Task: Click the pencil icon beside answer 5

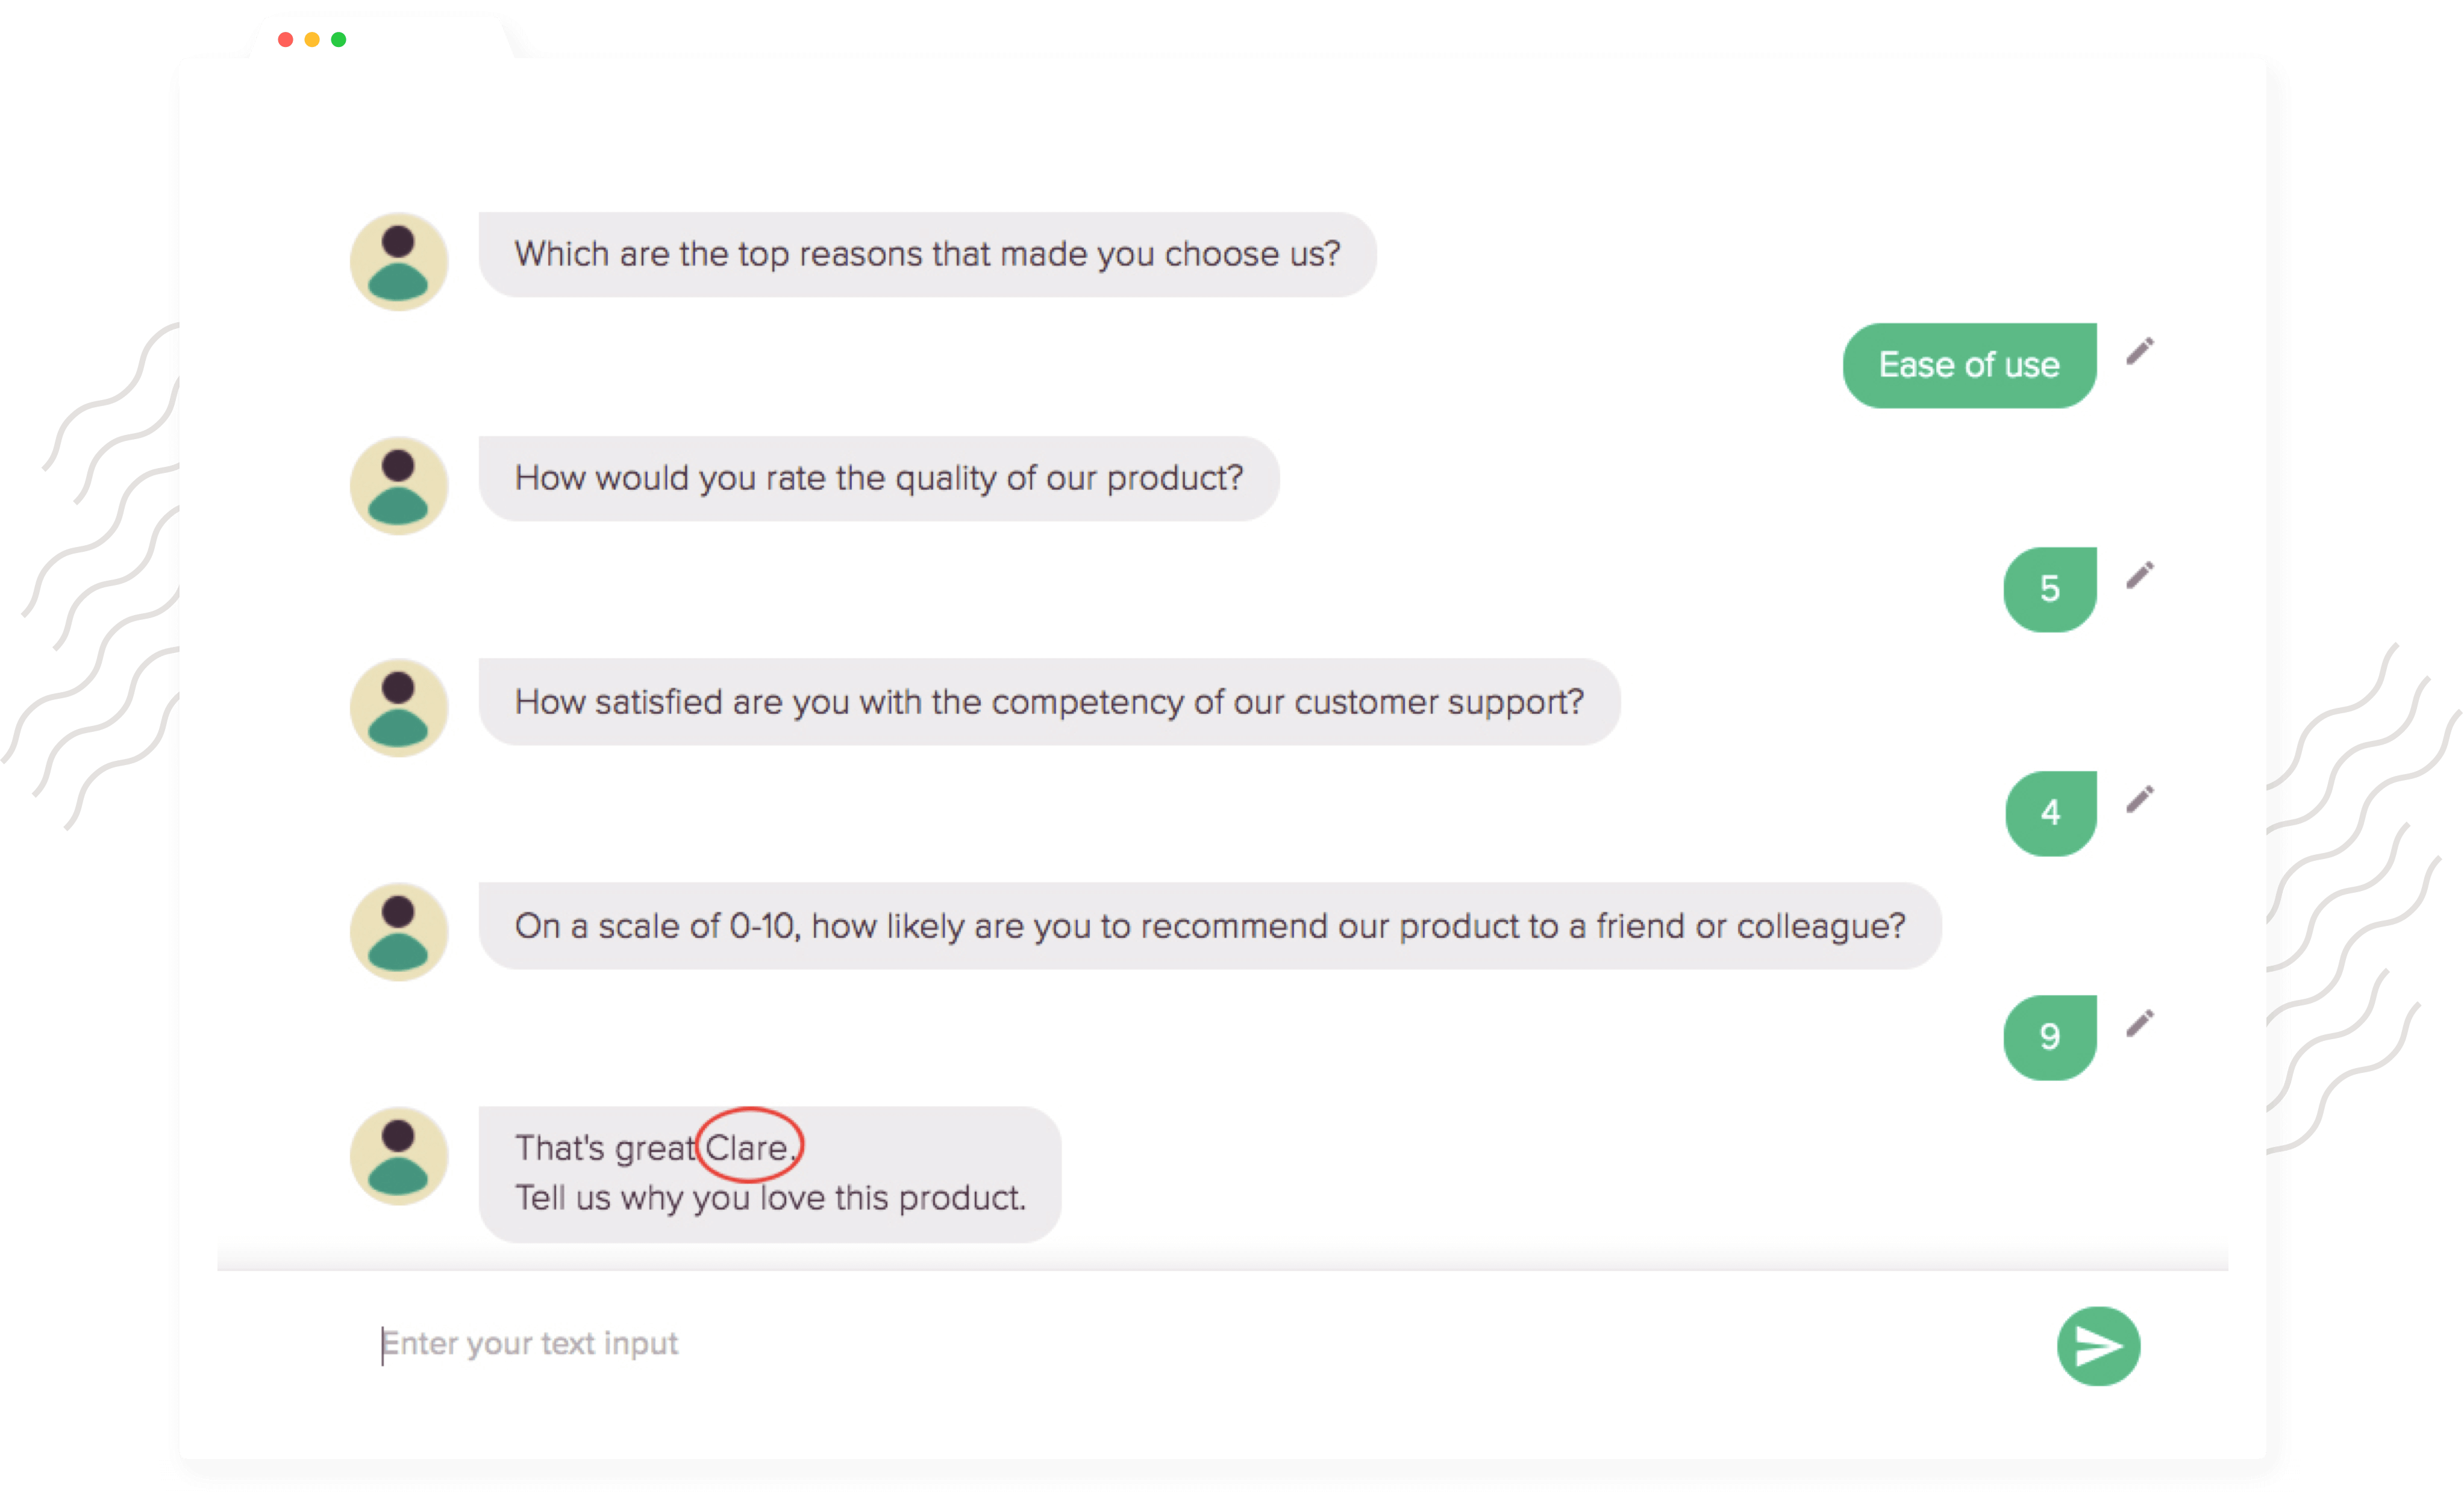Action: (2139, 575)
